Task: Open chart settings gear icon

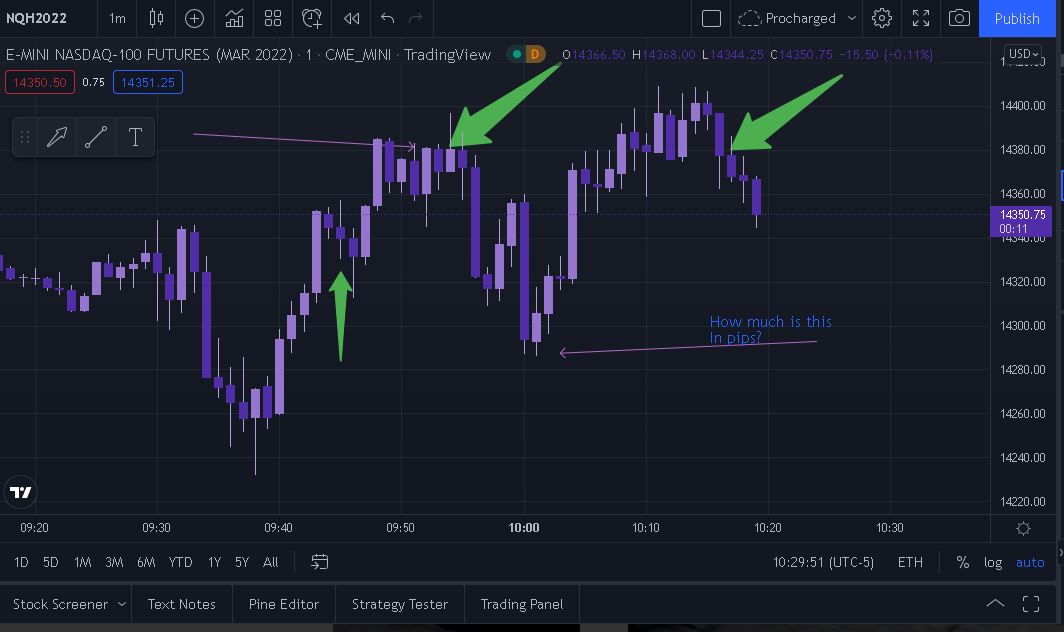Action: coord(881,18)
